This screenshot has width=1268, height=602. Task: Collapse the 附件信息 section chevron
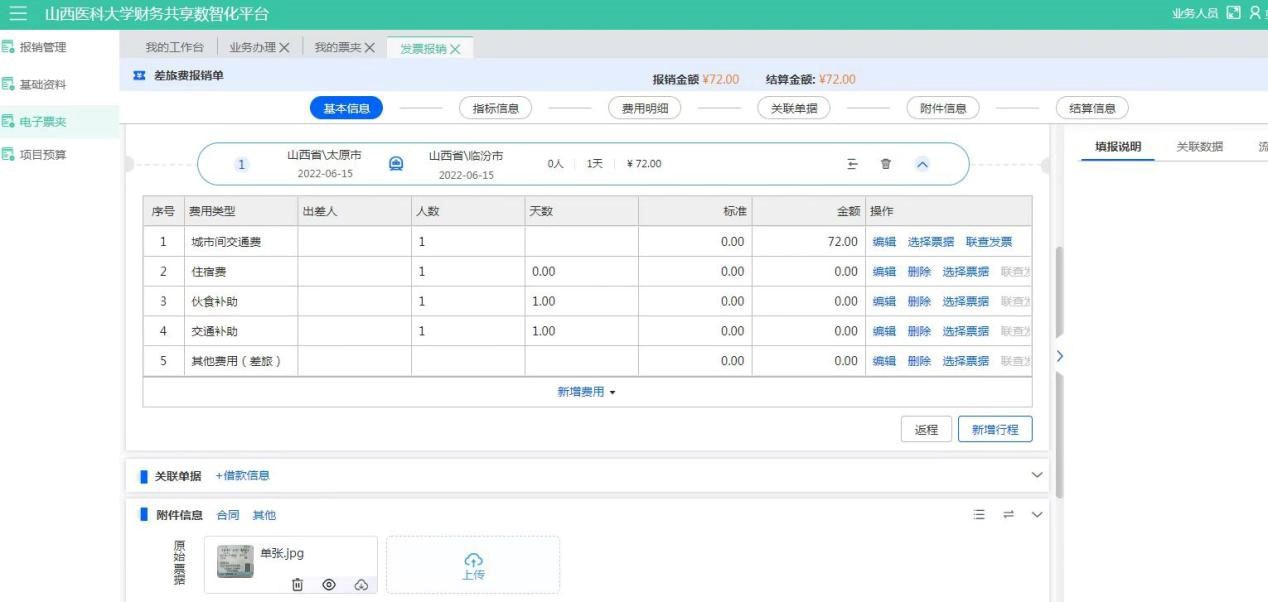click(1036, 514)
